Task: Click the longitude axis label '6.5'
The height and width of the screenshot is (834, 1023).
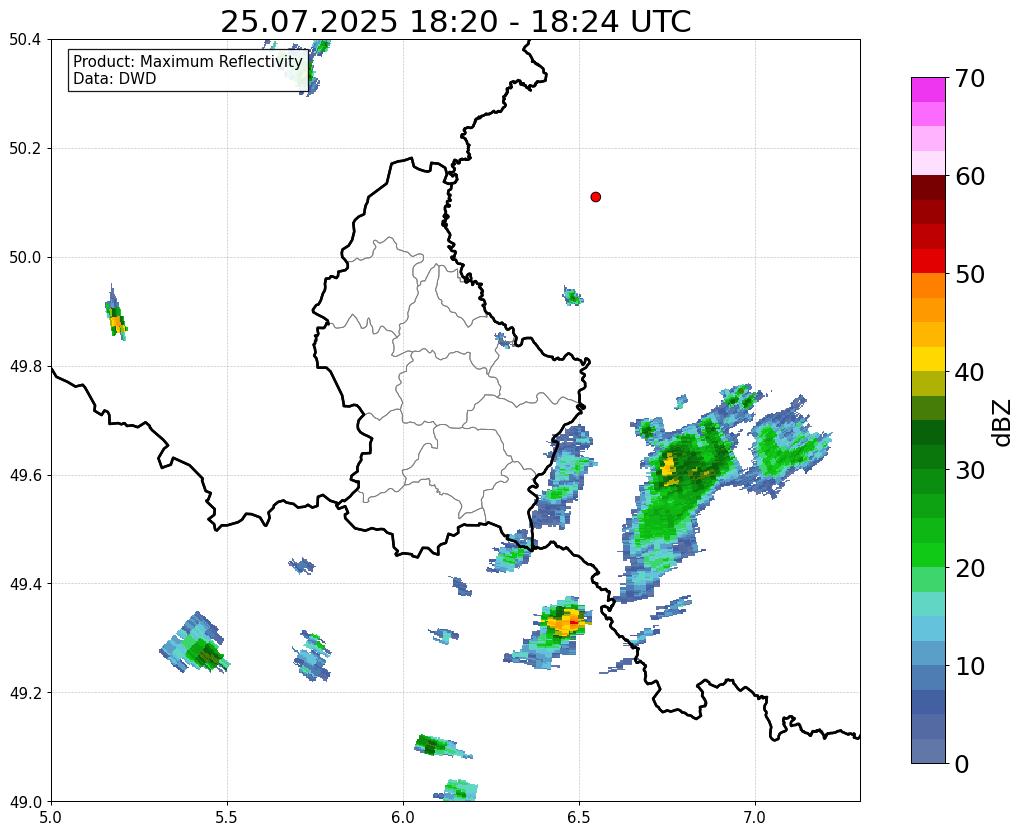Action: [x=579, y=818]
